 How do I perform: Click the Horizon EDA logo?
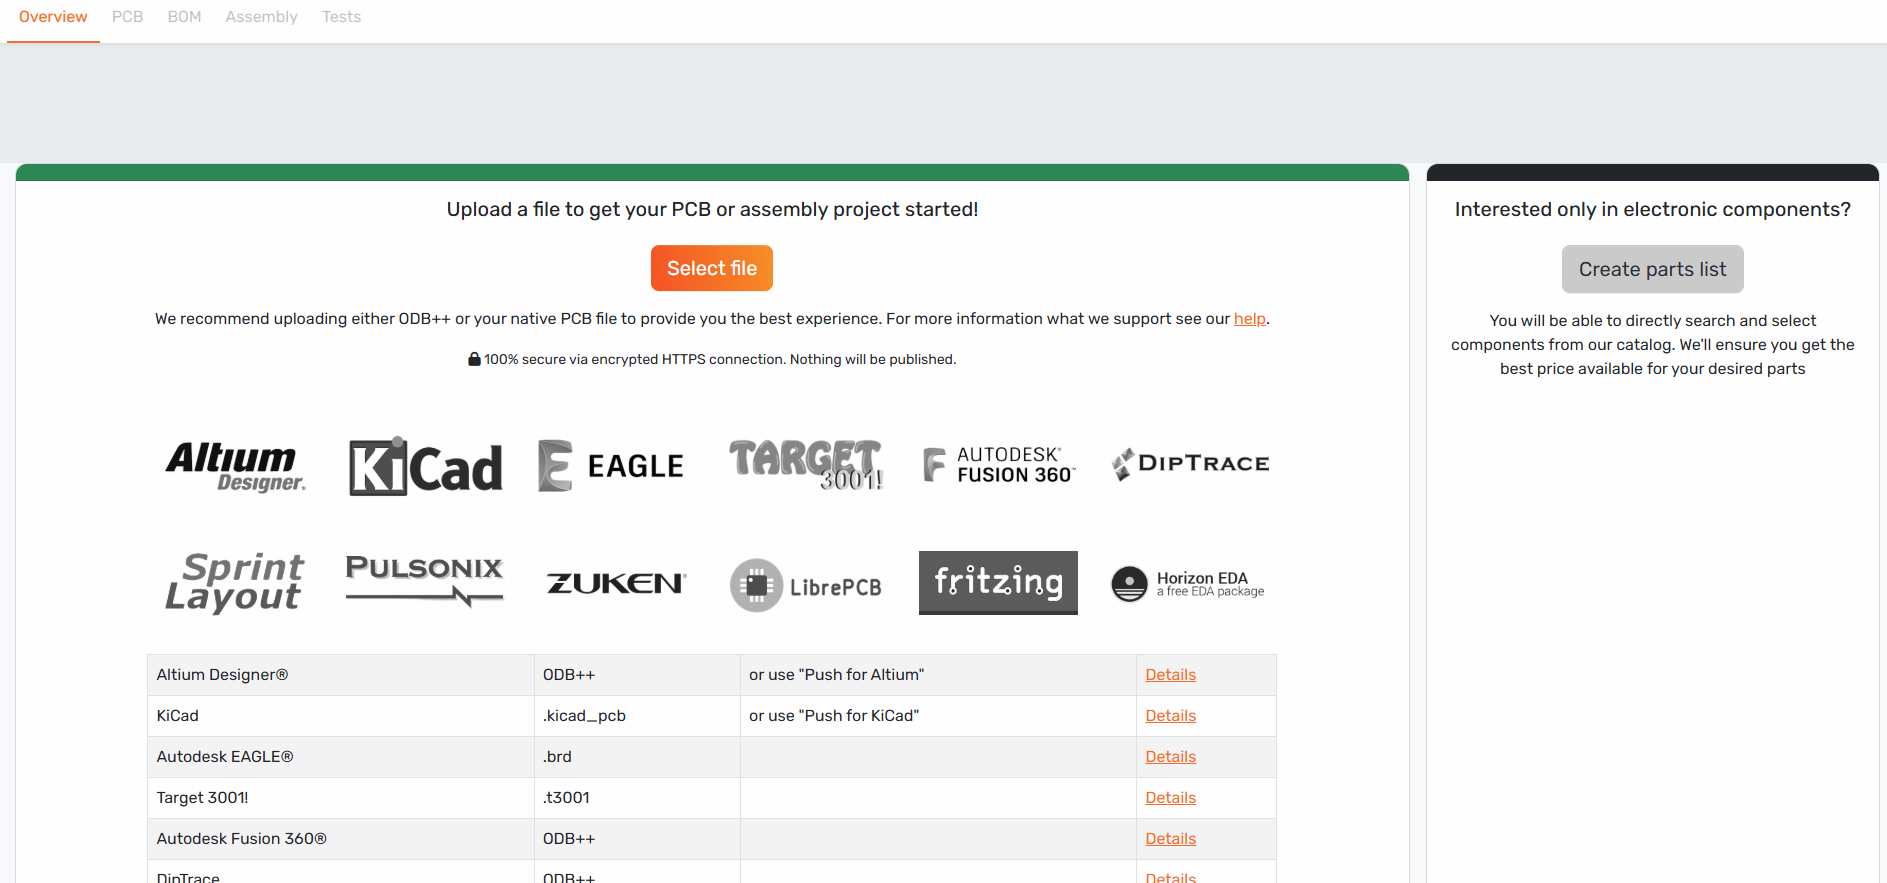(x=1188, y=583)
